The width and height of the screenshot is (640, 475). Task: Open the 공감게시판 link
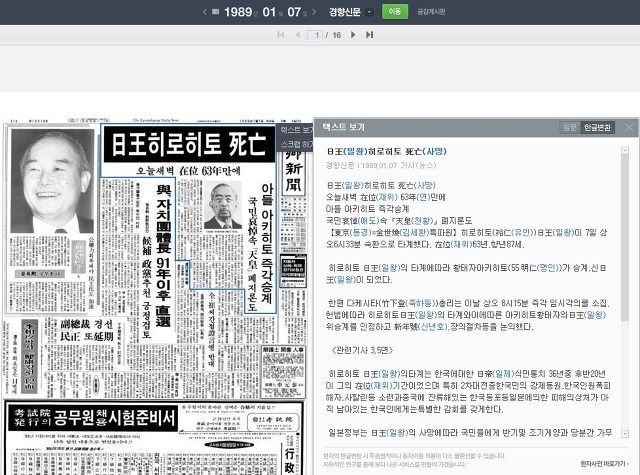(x=431, y=12)
